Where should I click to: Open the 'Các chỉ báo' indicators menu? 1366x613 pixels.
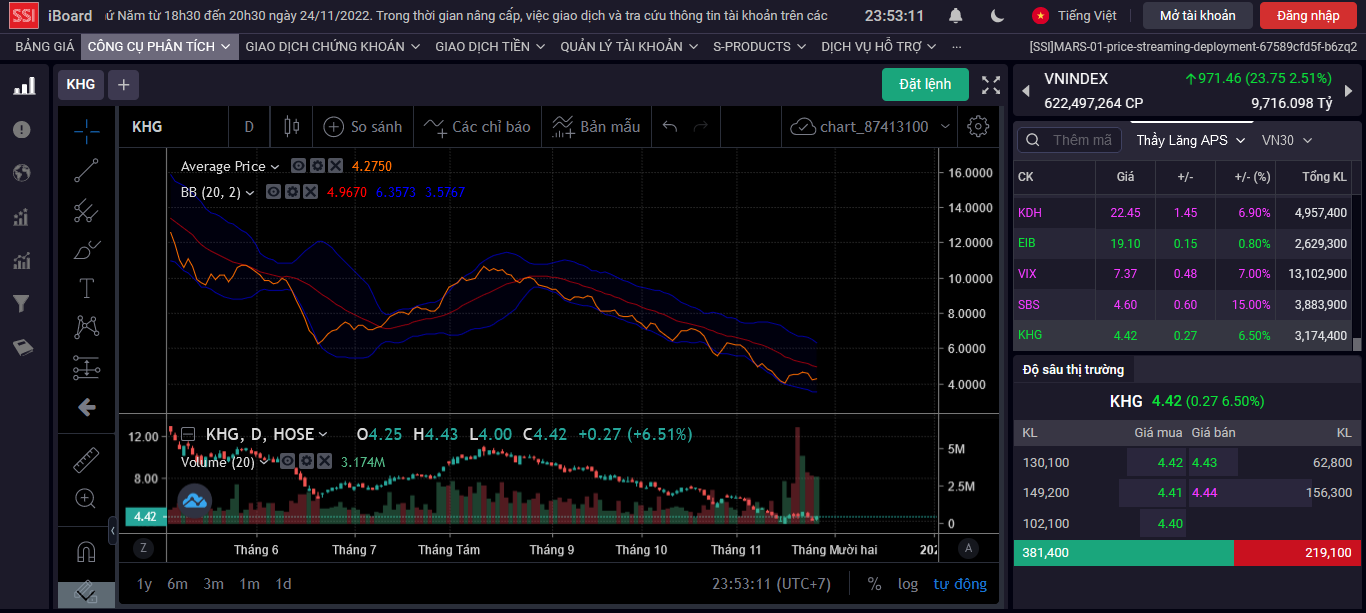477,127
